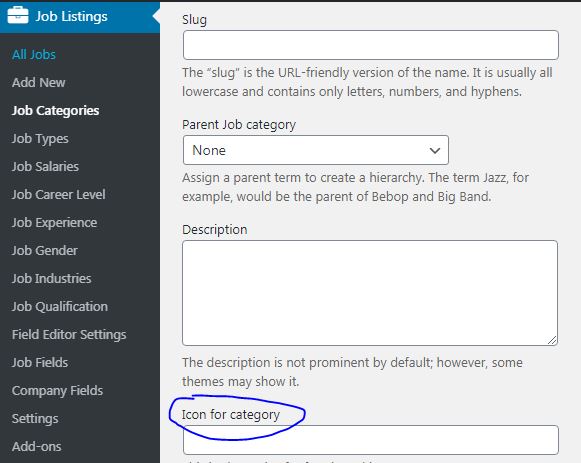
Task: Select Add New in the sidebar
Action: [39, 82]
